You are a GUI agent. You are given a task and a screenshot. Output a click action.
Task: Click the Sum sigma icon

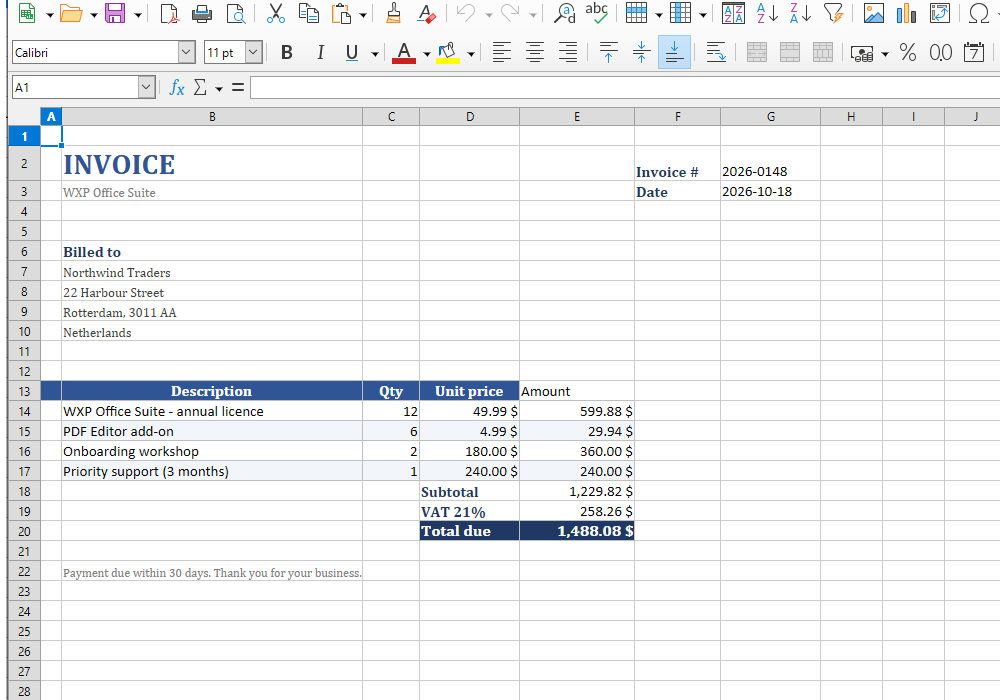click(200, 87)
